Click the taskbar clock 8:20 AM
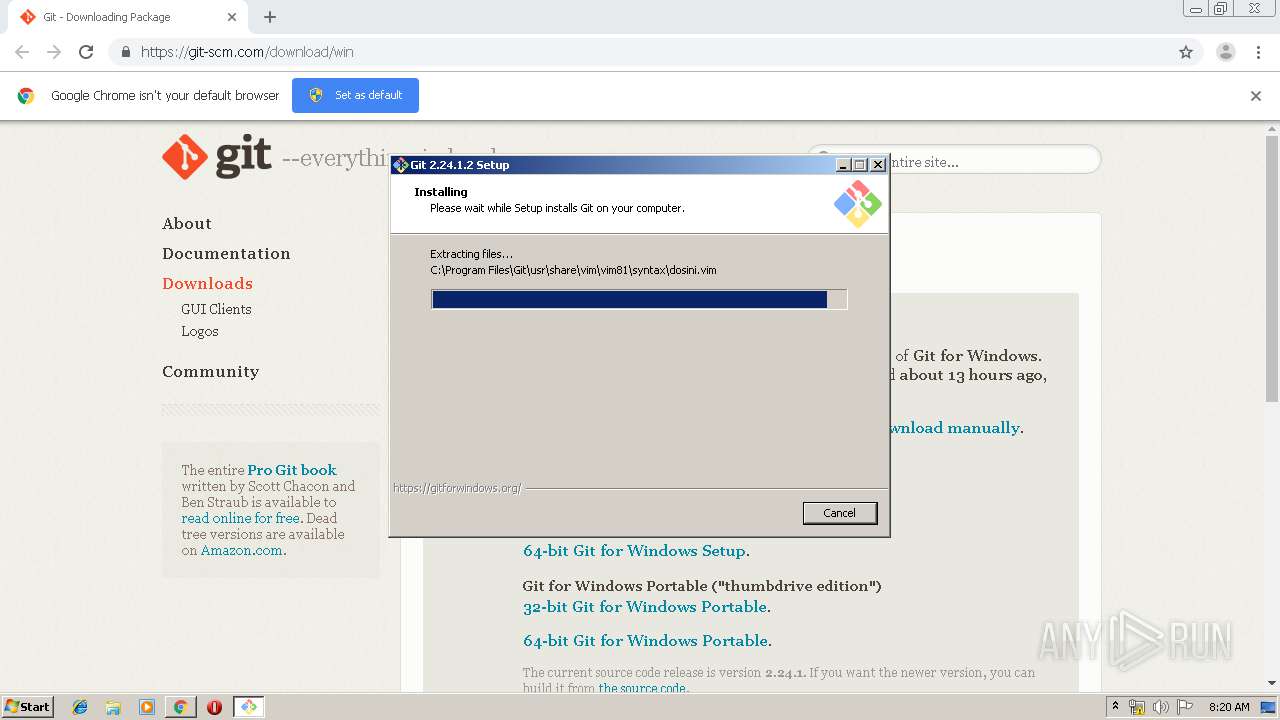1280x720 pixels. [x=1229, y=707]
